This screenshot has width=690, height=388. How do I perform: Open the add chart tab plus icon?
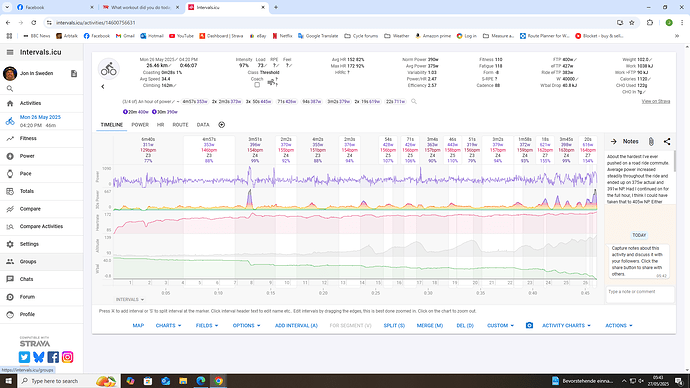click(222, 125)
